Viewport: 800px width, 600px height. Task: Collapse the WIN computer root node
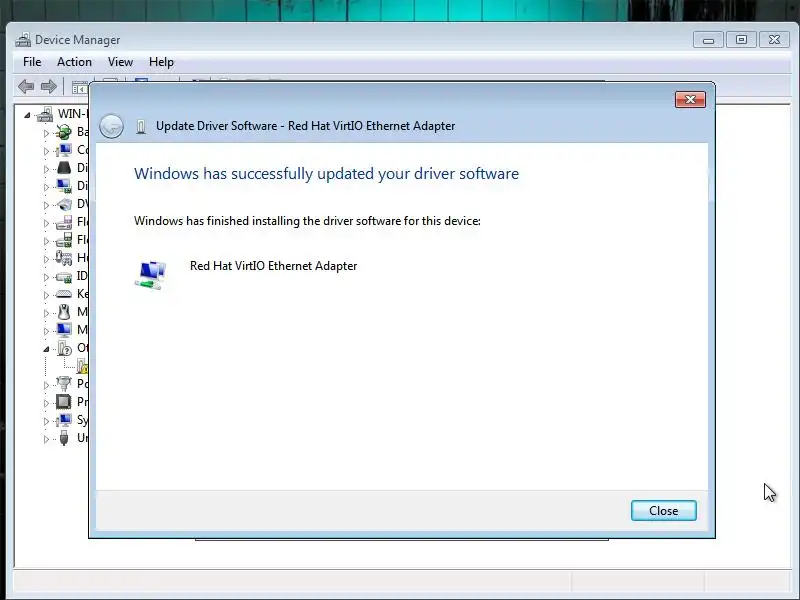pyautogui.click(x=27, y=115)
